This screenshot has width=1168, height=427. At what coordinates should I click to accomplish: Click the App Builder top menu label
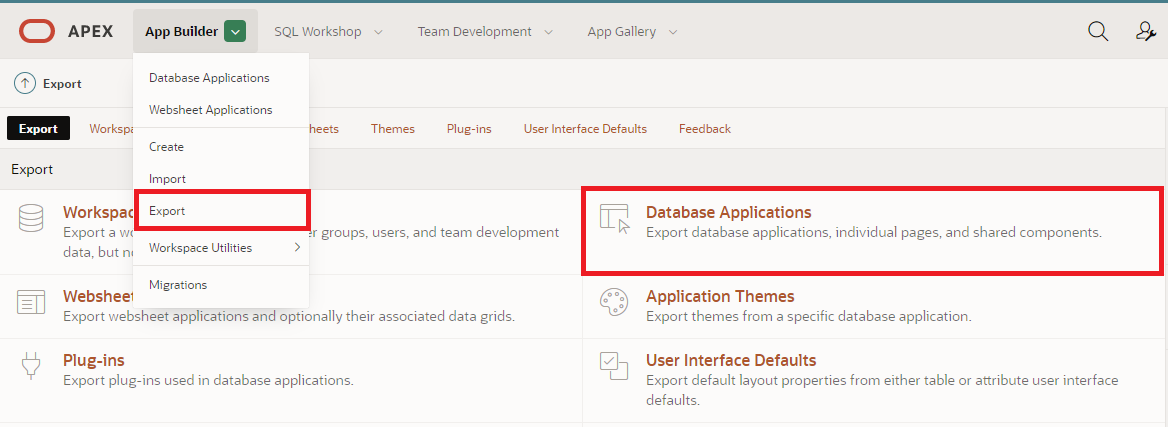[182, 31]
